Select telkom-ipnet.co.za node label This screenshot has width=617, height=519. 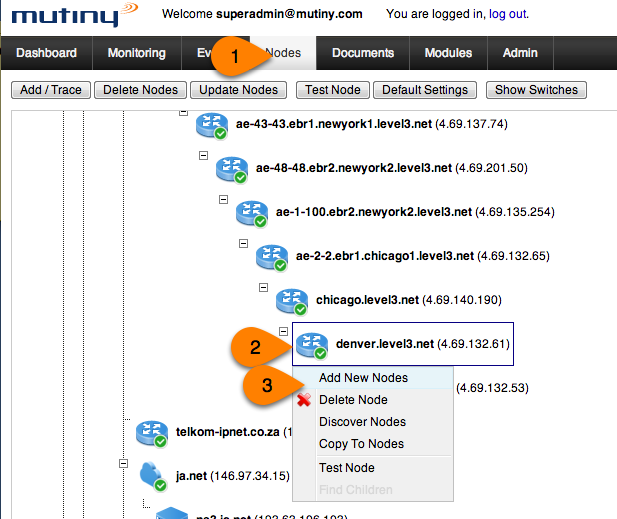pyautogui.click(x=234, y=432)
